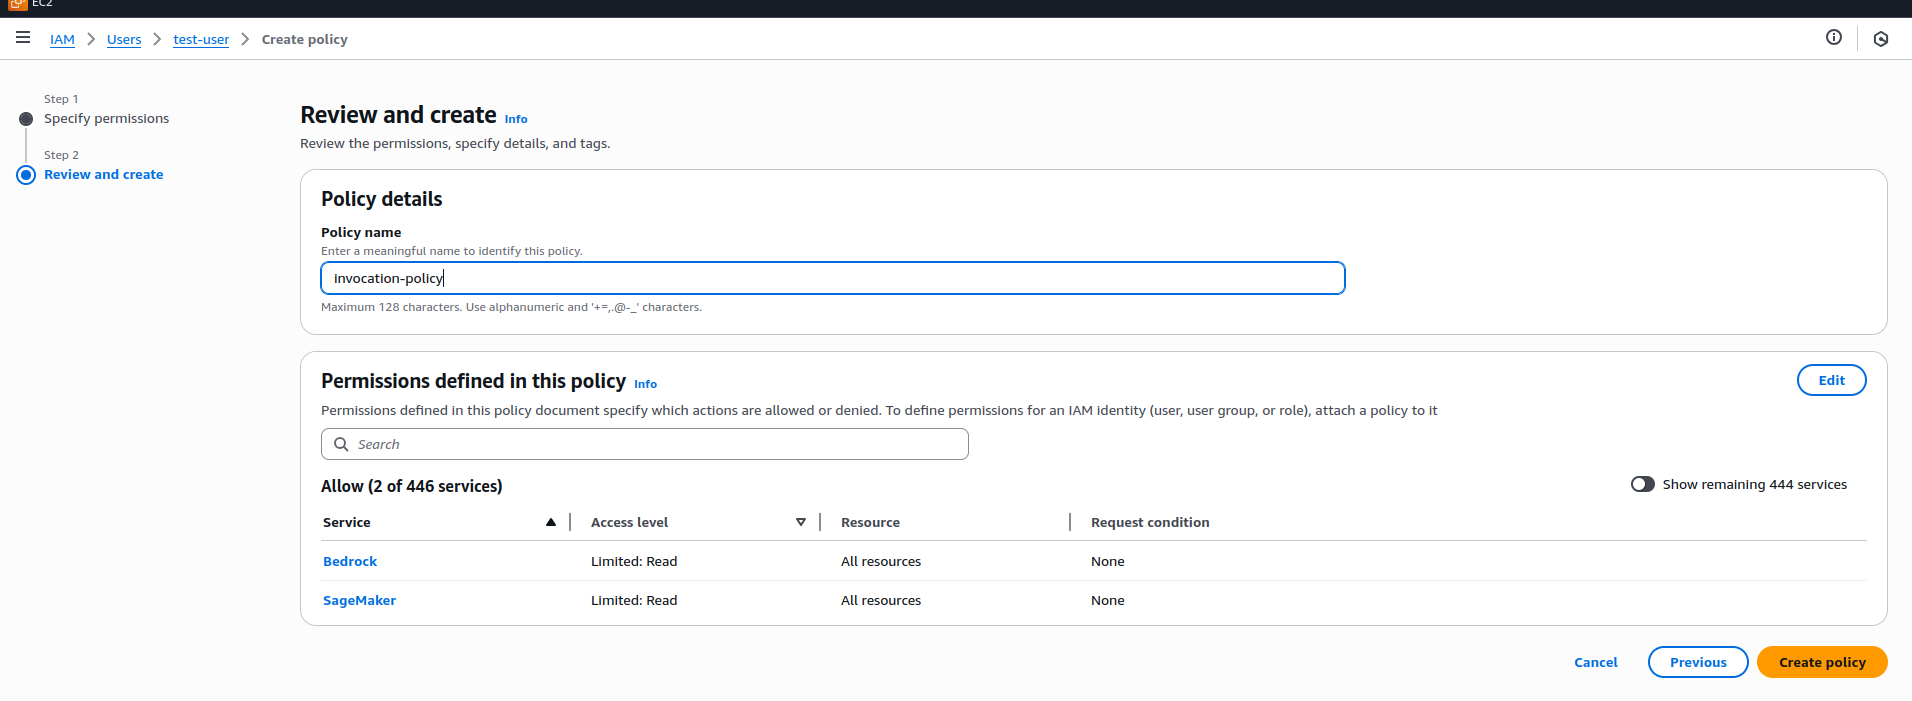Open test-user breadcrumb link

[201, 40]
